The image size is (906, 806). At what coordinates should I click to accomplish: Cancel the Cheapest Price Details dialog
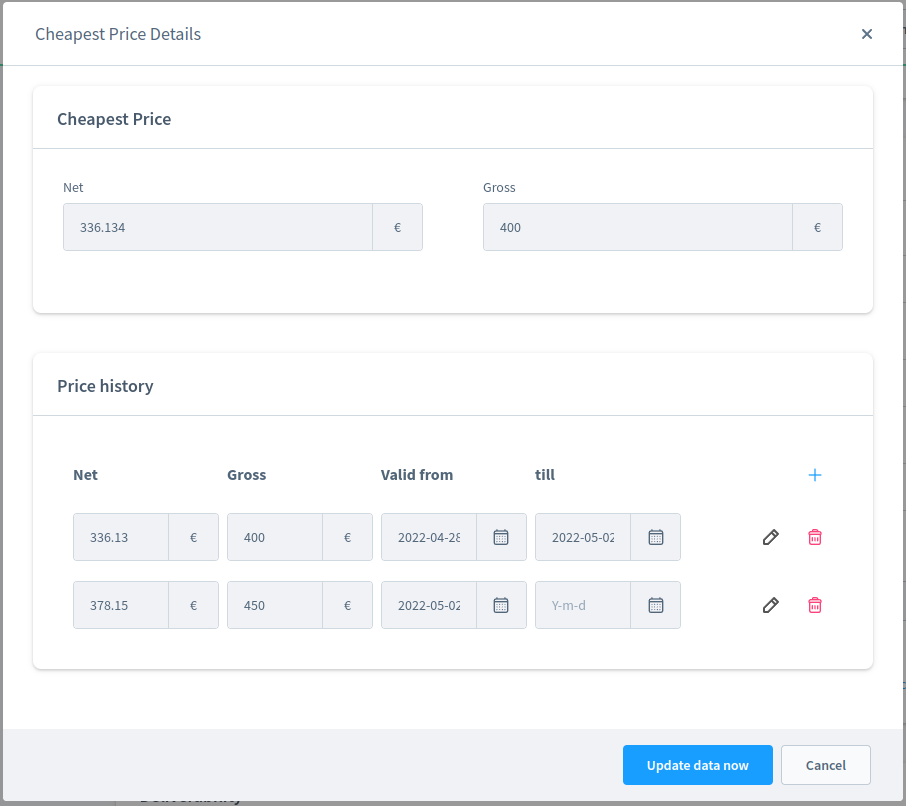pos(825,765)
